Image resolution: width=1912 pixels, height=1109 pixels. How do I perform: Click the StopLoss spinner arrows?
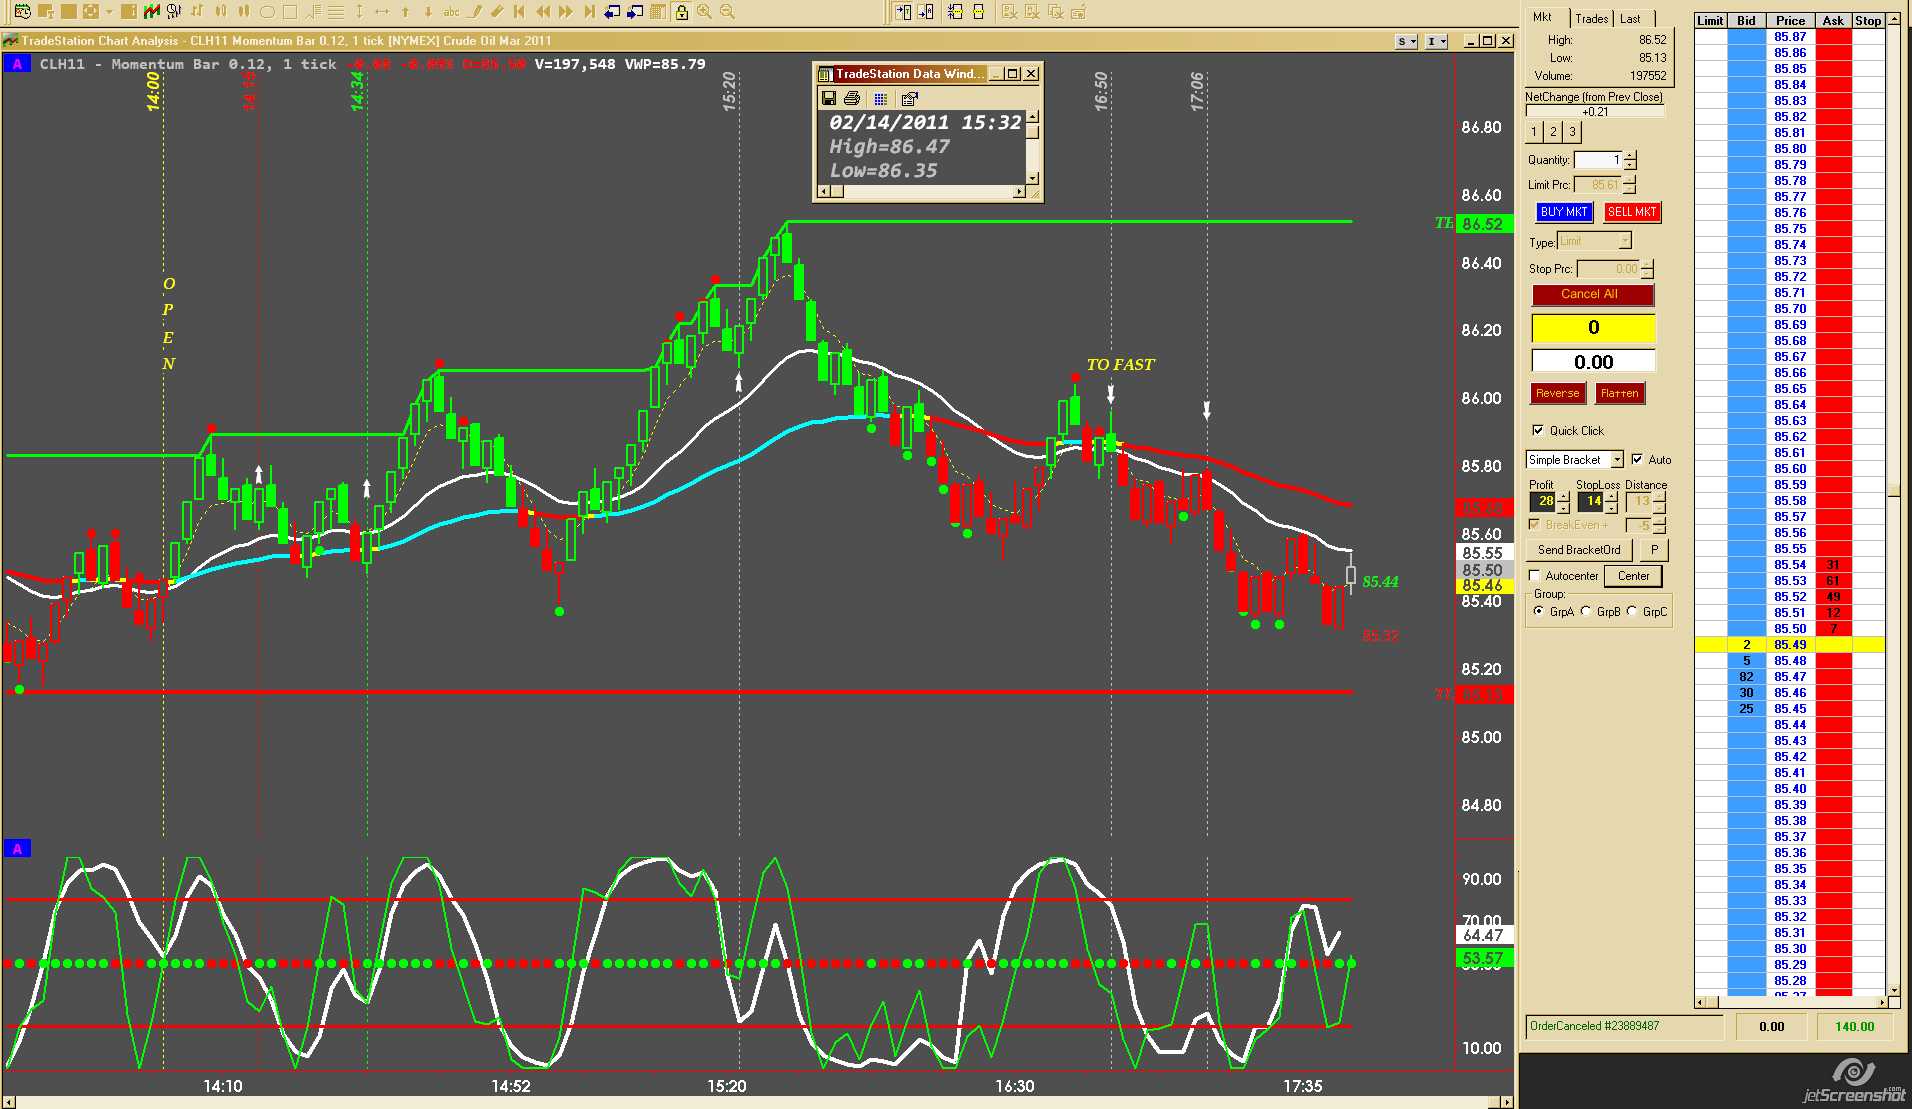pyautogui.click(x=1611, y=501)
